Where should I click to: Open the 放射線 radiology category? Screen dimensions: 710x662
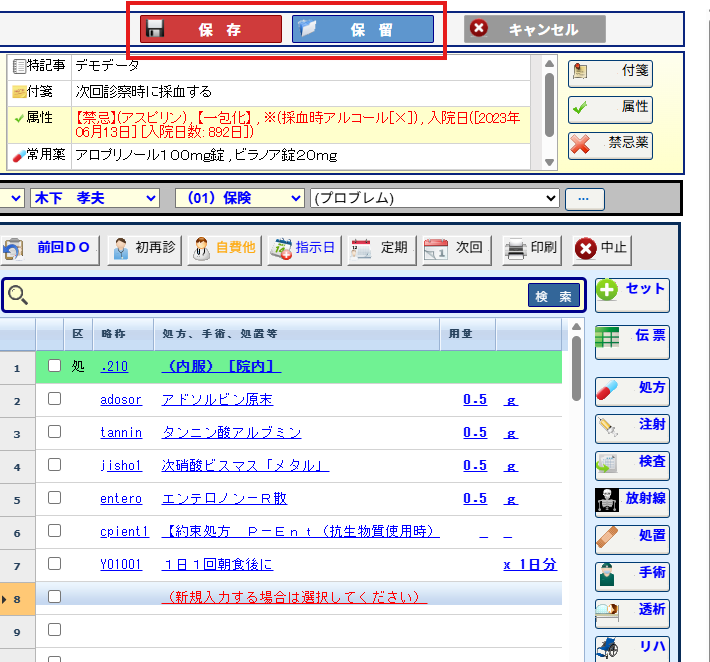tap(632, 499)
